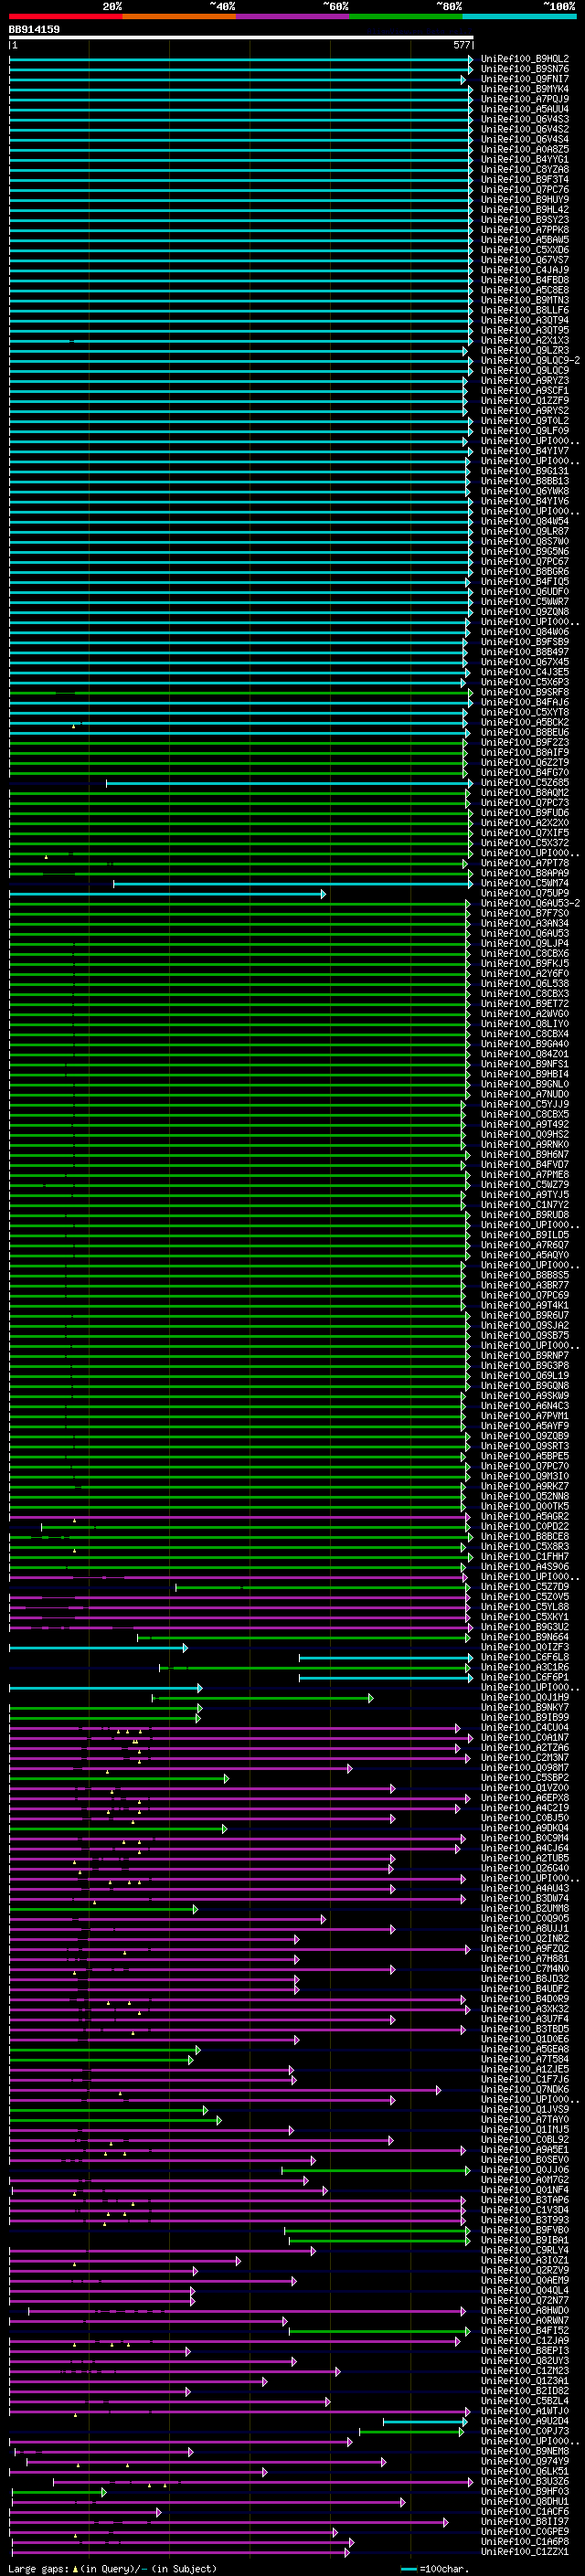Click the UniRef100_C5Z685 label
Image resolution: width=585 pixels, height=2576 pixels.
pos(525,783)
